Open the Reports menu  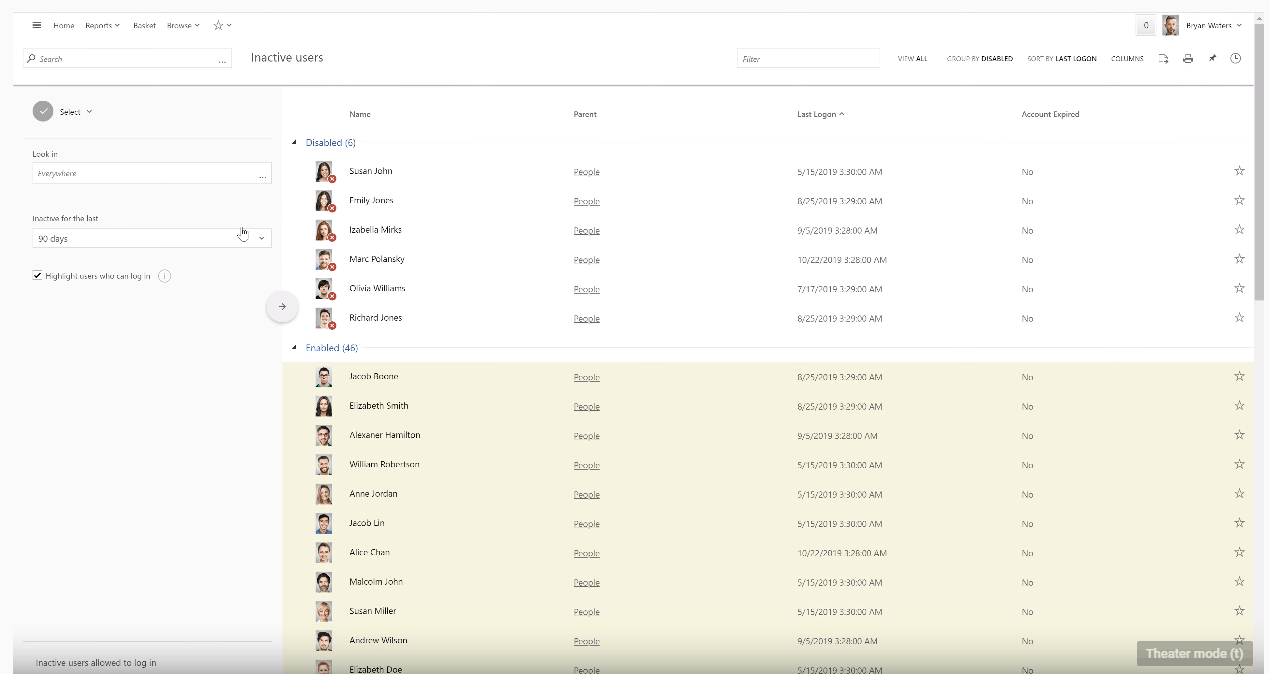102,25
